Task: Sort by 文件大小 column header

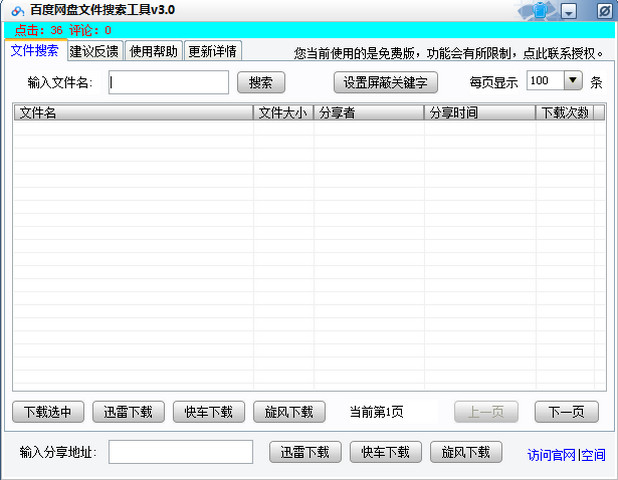Action: 283,113
